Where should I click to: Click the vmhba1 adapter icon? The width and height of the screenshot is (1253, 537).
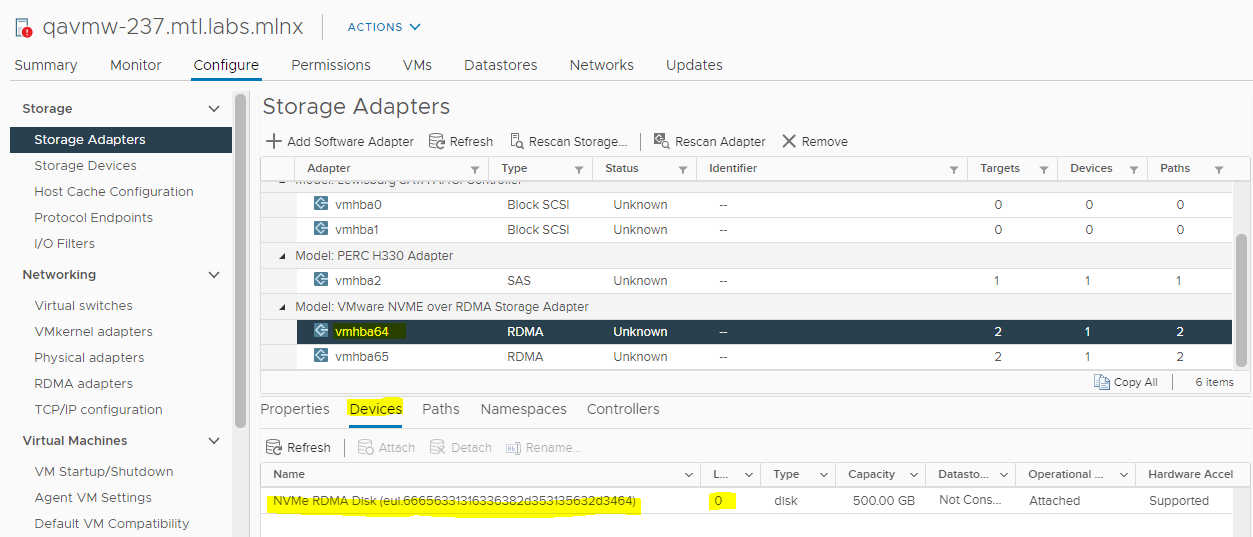click(x=321, y=229)
